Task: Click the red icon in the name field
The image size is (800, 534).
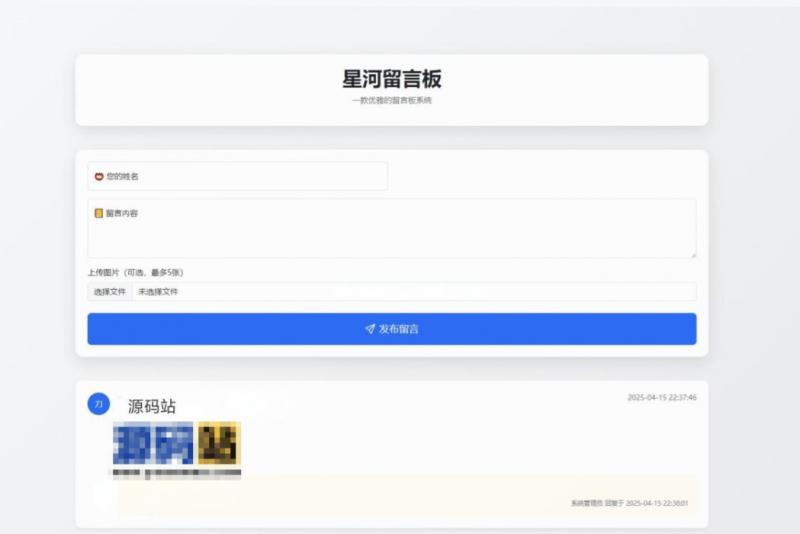Action: pos(99,177)
